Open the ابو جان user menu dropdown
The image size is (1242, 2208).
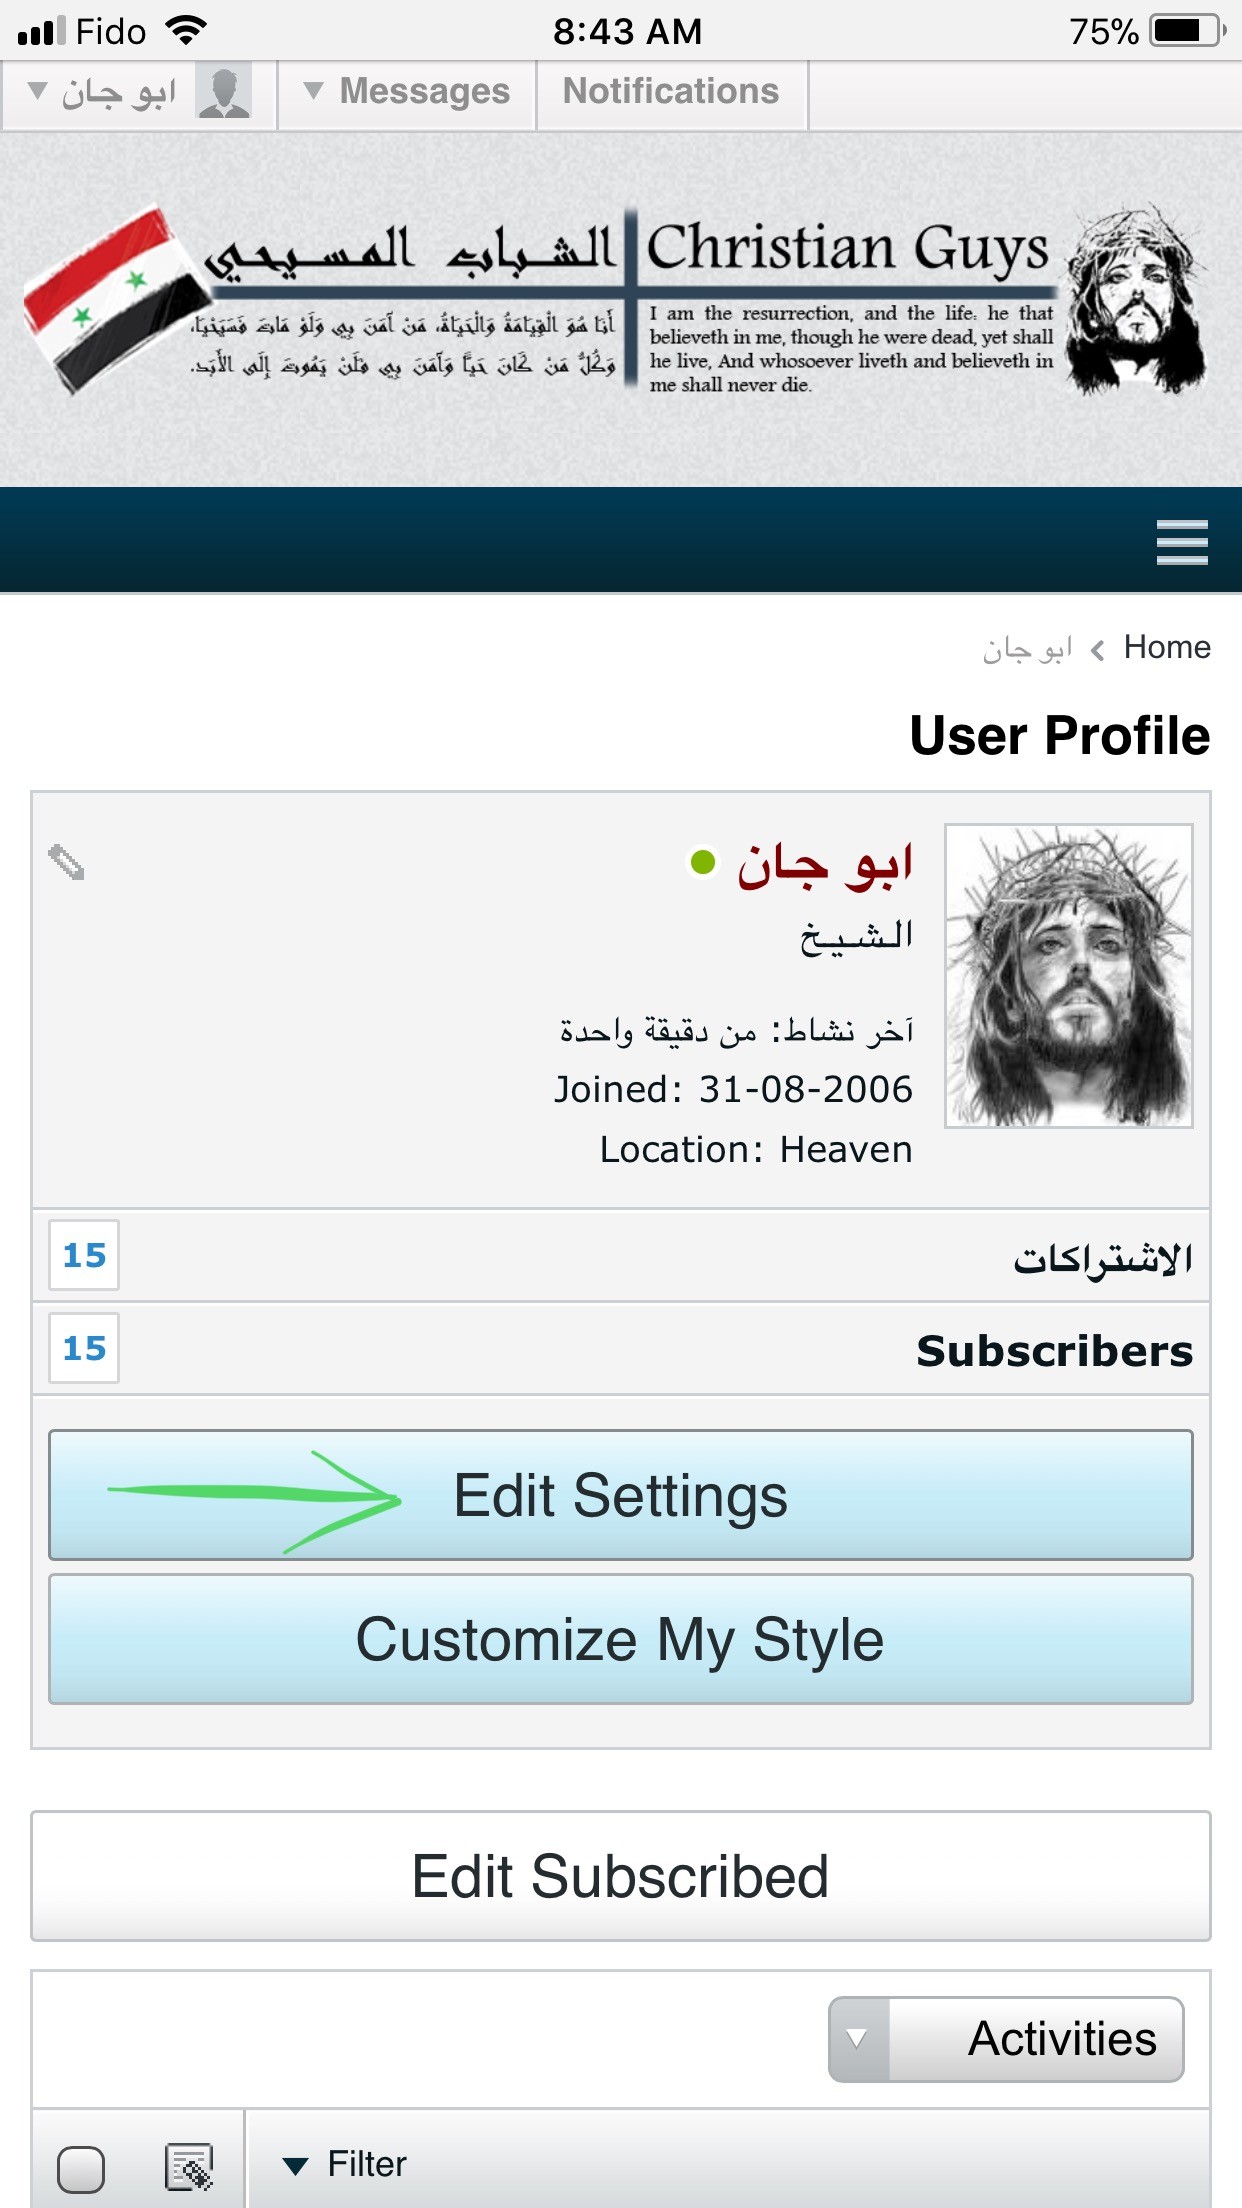pyautogui.click(x=102, y=93)
